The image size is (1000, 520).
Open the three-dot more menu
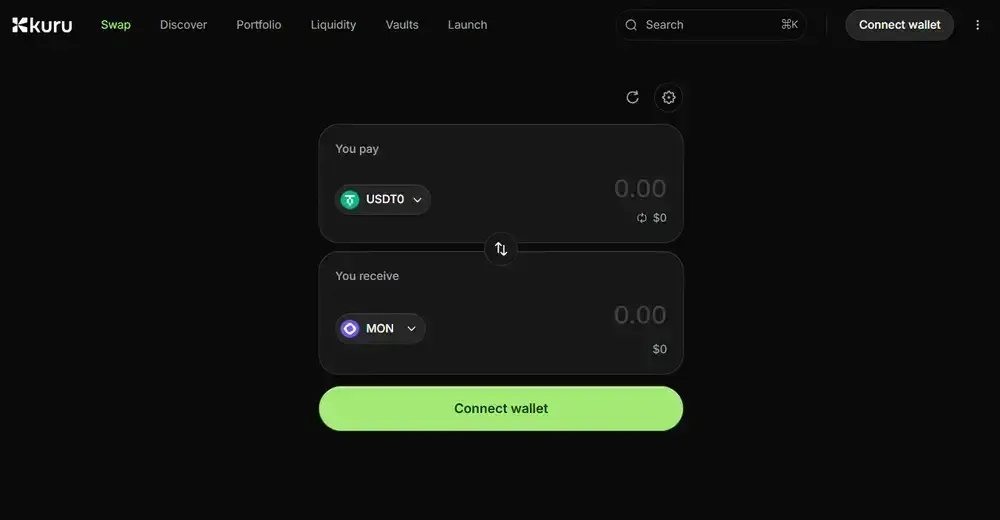pyautogui.click(x=977, y=25)
